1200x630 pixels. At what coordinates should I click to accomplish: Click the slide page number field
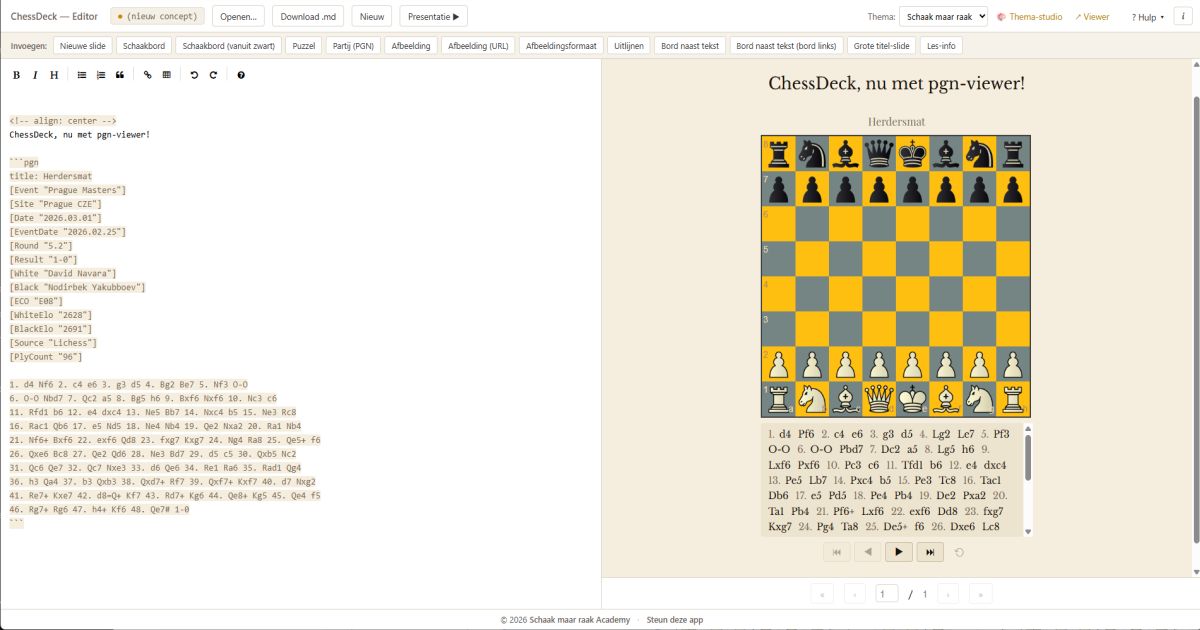coord(886,594)
